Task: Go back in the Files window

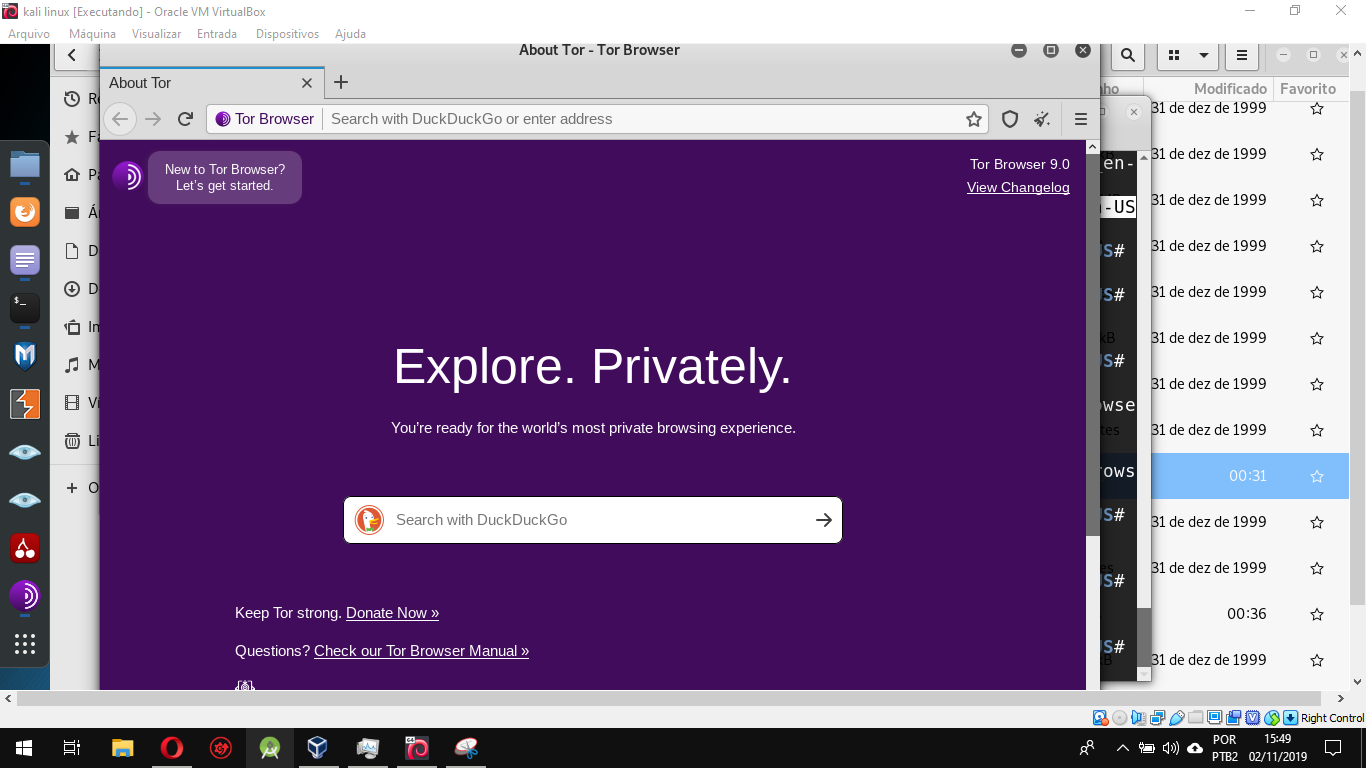Action: tap(72, 55)
